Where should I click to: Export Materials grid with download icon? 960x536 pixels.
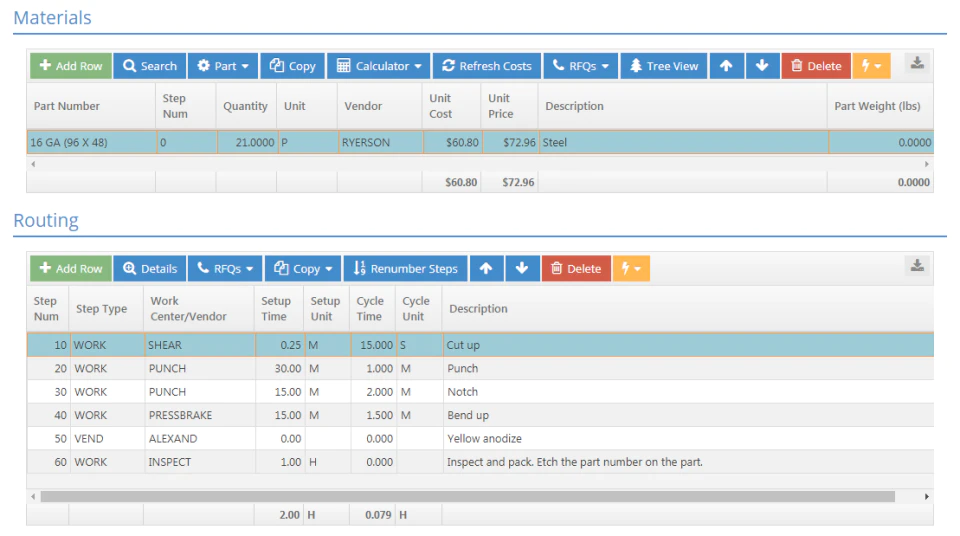click(917, 63)
